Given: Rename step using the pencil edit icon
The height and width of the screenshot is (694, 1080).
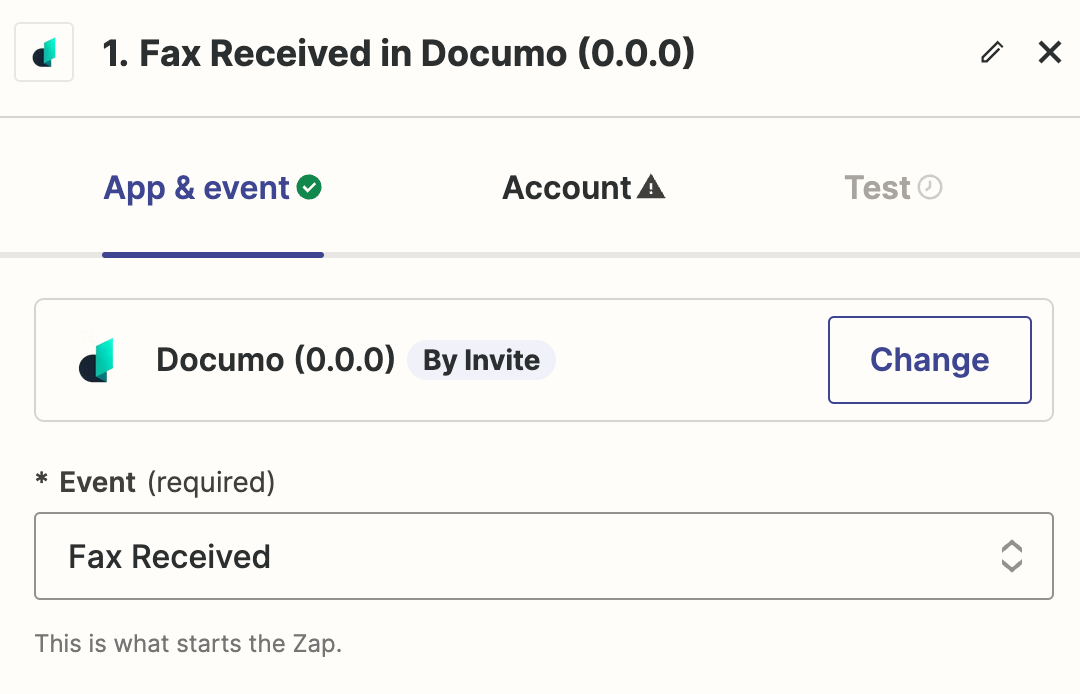Looking at the screenshot, I should point(992,52).
